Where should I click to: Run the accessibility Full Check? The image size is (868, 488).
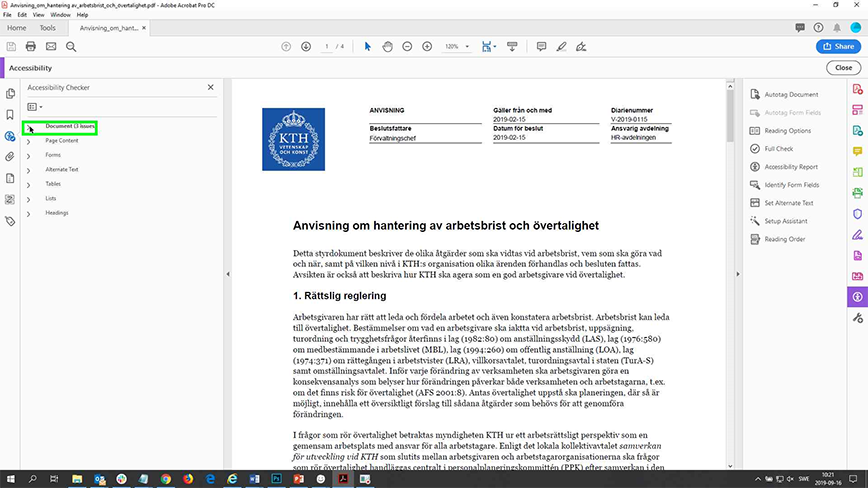point(772,149)
